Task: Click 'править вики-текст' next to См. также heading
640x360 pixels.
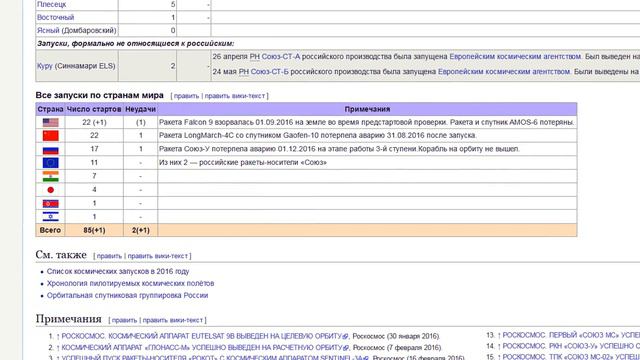Action: click(158, 256)
